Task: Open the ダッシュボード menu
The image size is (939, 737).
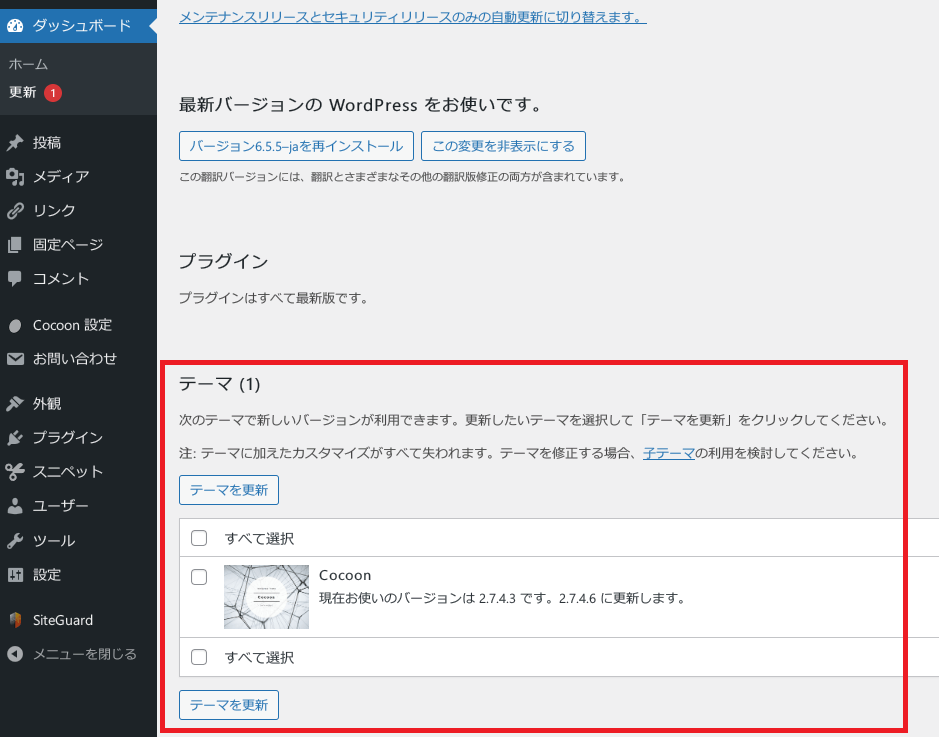Action: [78, 26]
